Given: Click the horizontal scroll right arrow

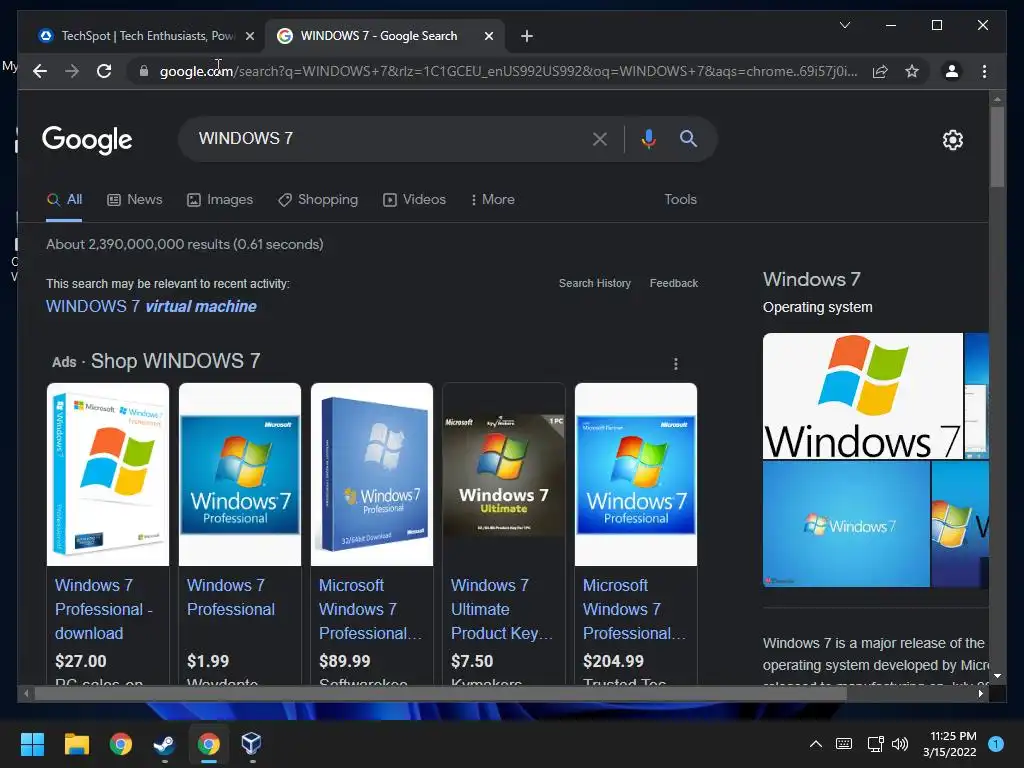Looking at the screenshot, I should 980,694.
